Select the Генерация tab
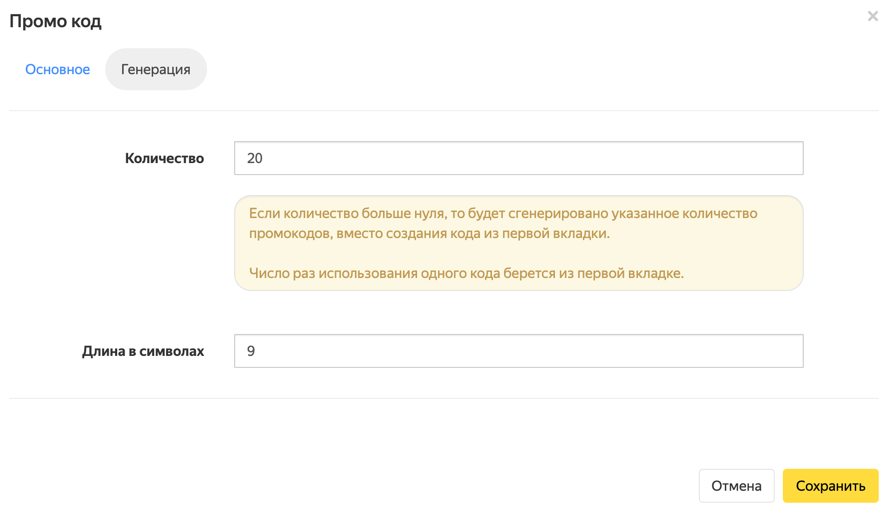Image resolution: width=890 pixels, height=515 pixels. (156, 70)
